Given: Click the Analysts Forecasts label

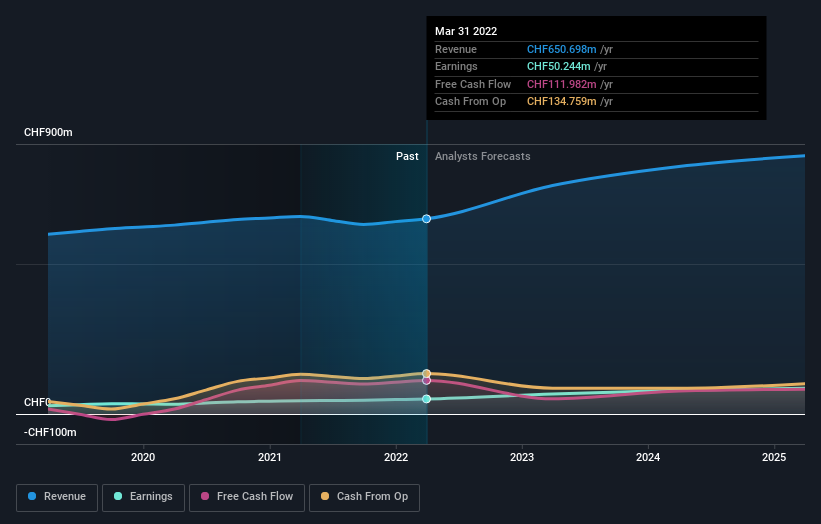Looking at the screenshot, I should [x=483, y=157].
